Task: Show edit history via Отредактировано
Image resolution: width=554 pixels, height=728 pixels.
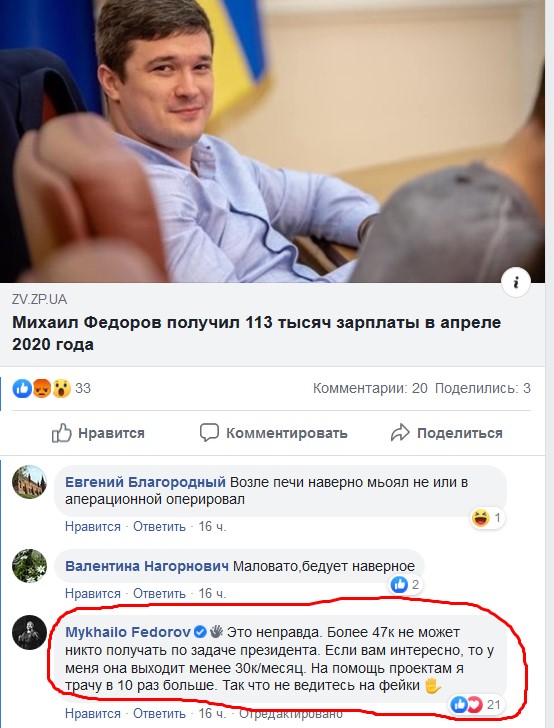Action: [291, 713]
